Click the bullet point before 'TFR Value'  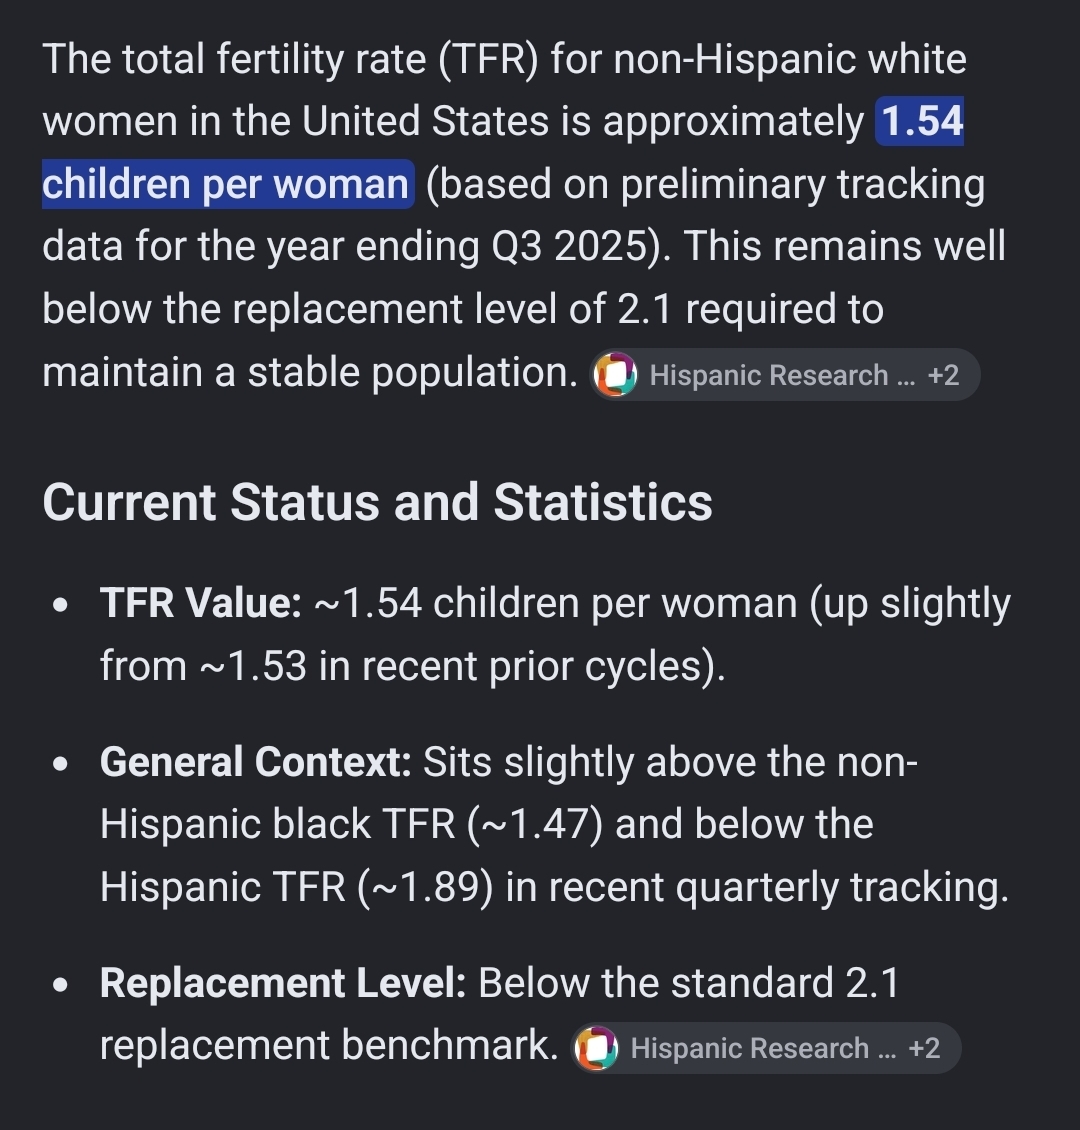tap(61, 604)
